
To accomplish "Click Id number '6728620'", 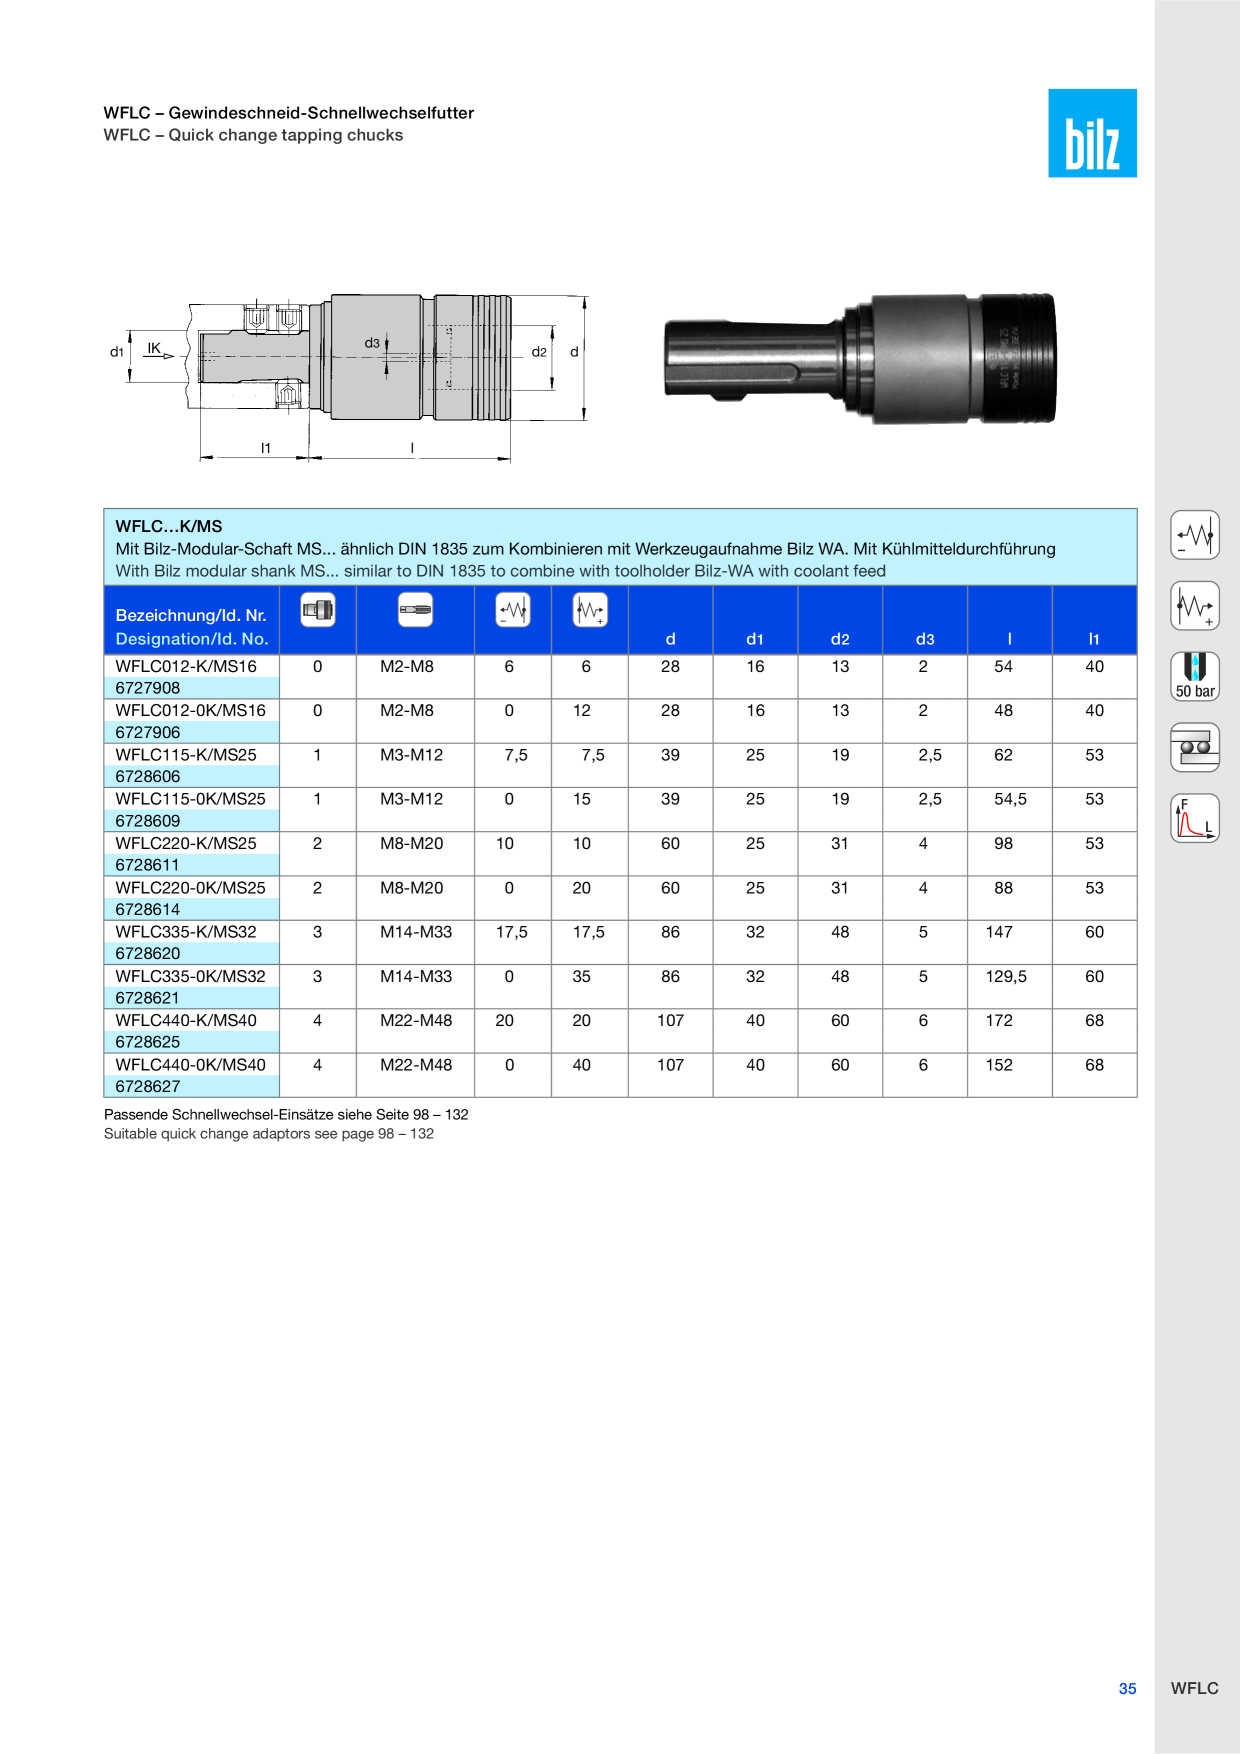I will (x=148, y=954).
